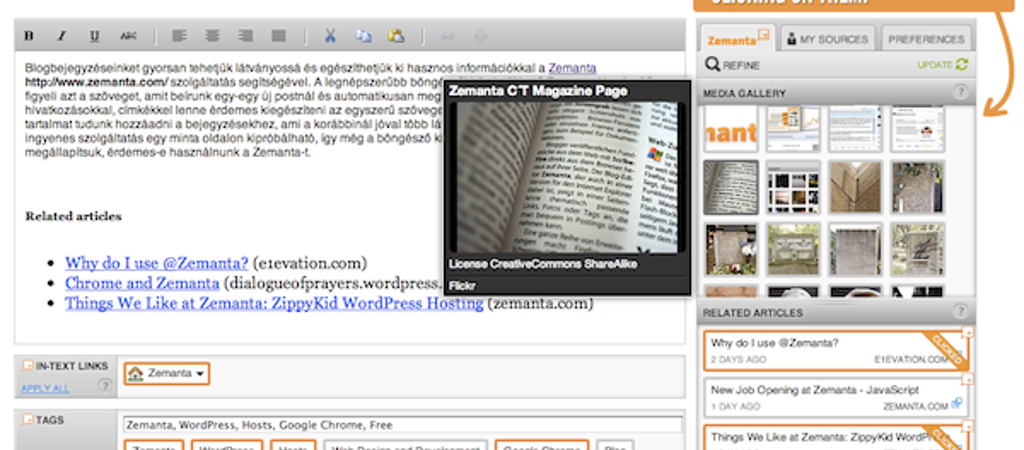Select the tan wall corner thumbnail

pyautogui.click(x=855, y=187)
